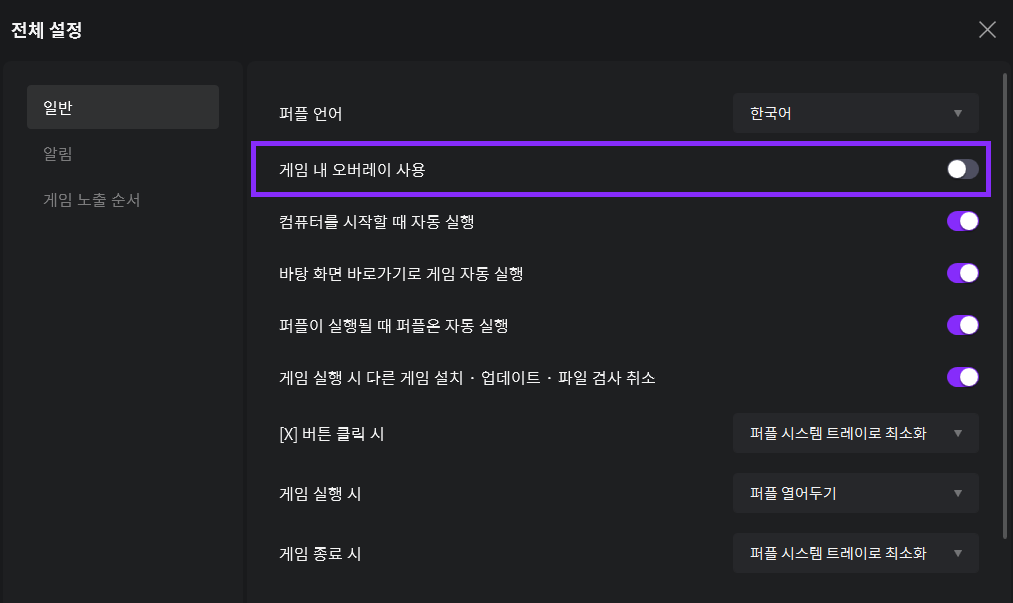1013x603 pixels.
Task: Disable 퍼플온 자동 실행 switch
Action: 961,325
